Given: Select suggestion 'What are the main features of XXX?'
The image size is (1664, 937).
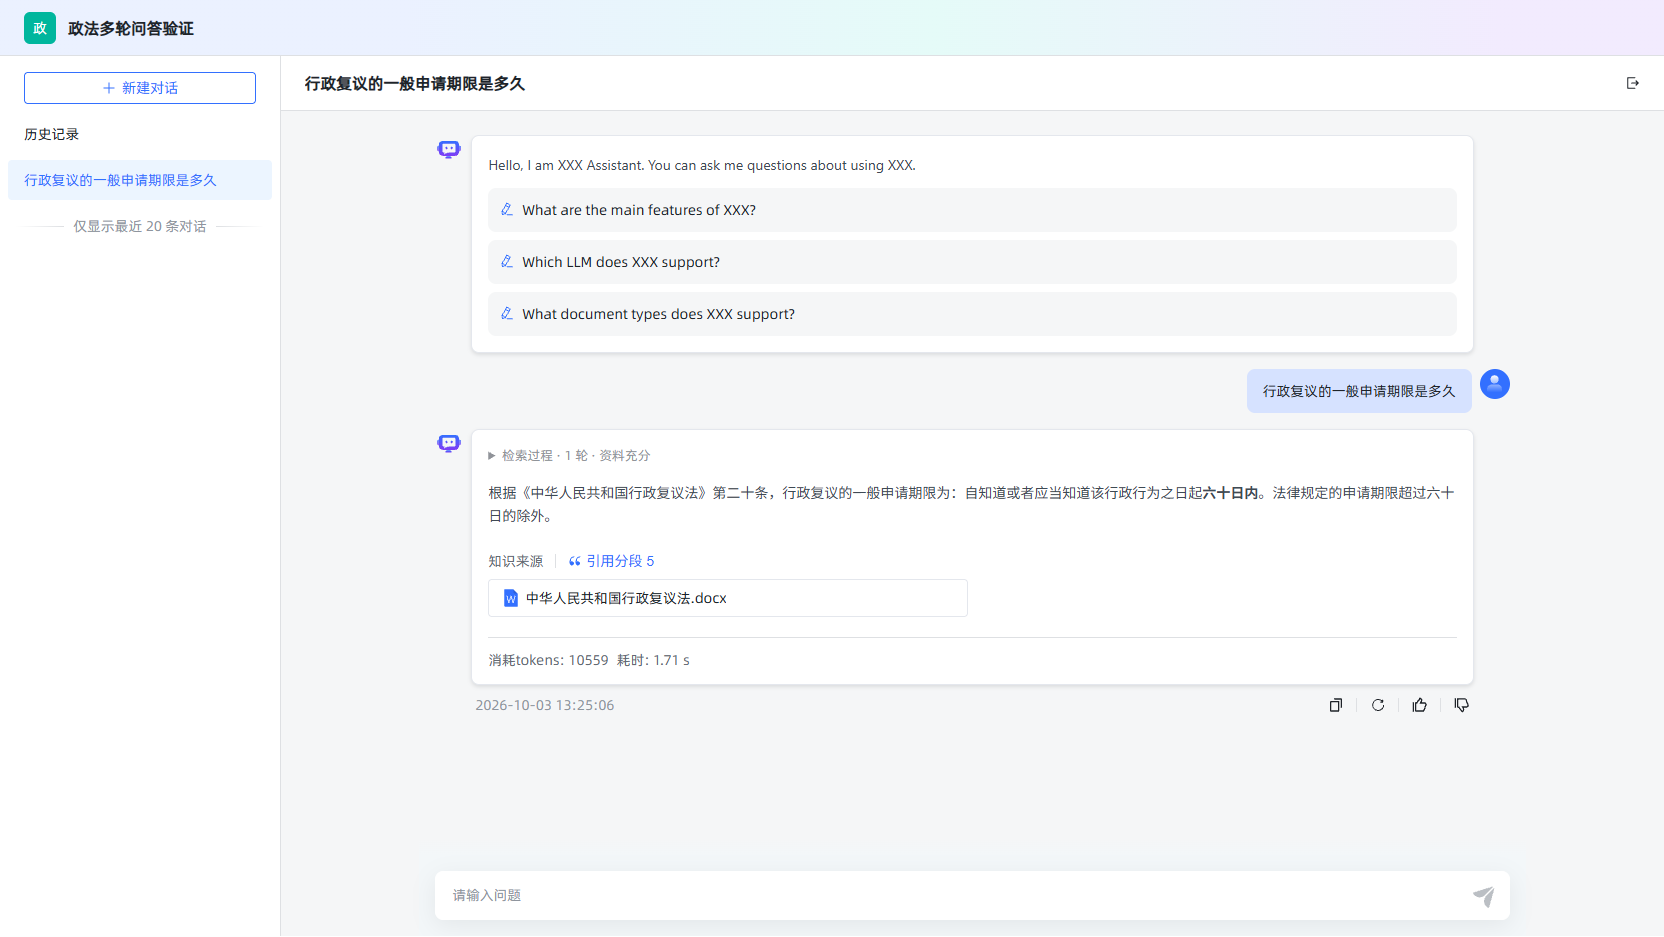Looking at the screenshot, I should pos(972,210).
